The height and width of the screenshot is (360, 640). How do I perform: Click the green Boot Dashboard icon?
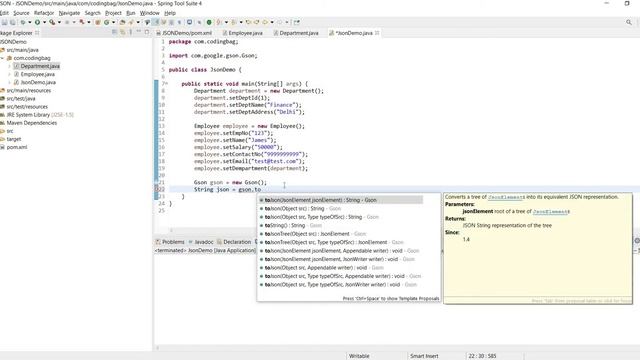(x=209, y=22)
